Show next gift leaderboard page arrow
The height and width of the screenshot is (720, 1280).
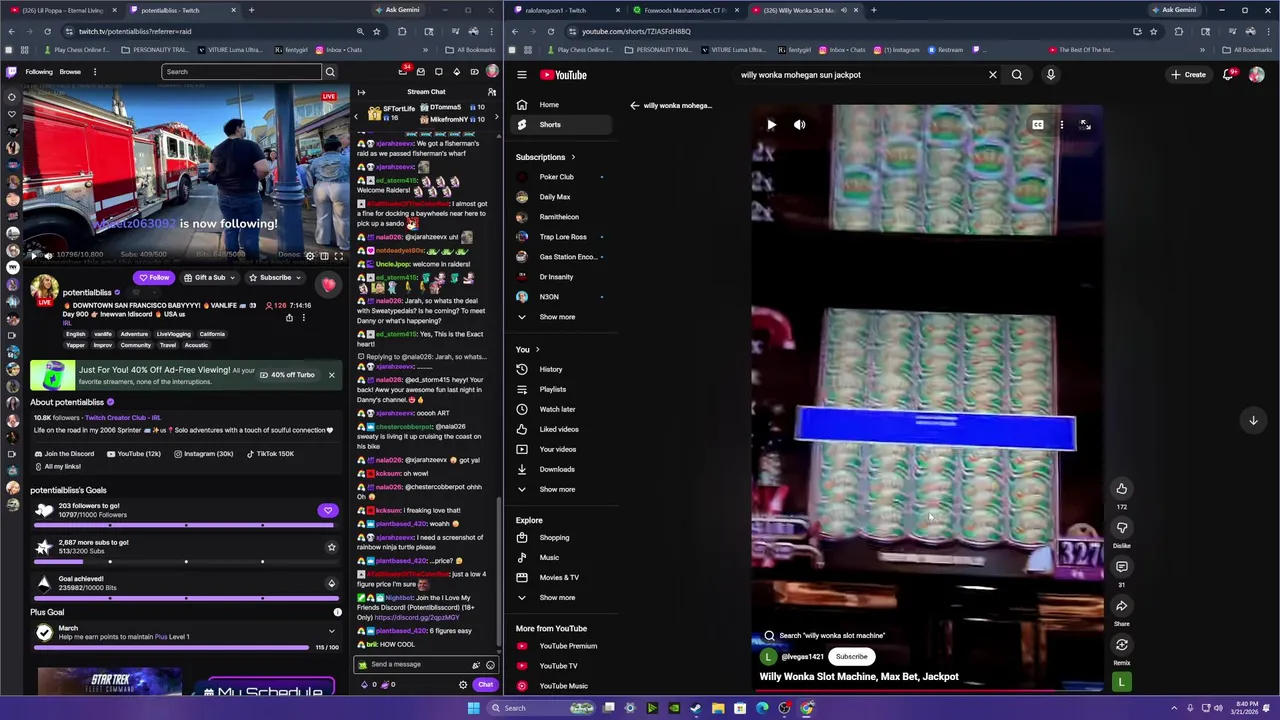tap(495, 117)
